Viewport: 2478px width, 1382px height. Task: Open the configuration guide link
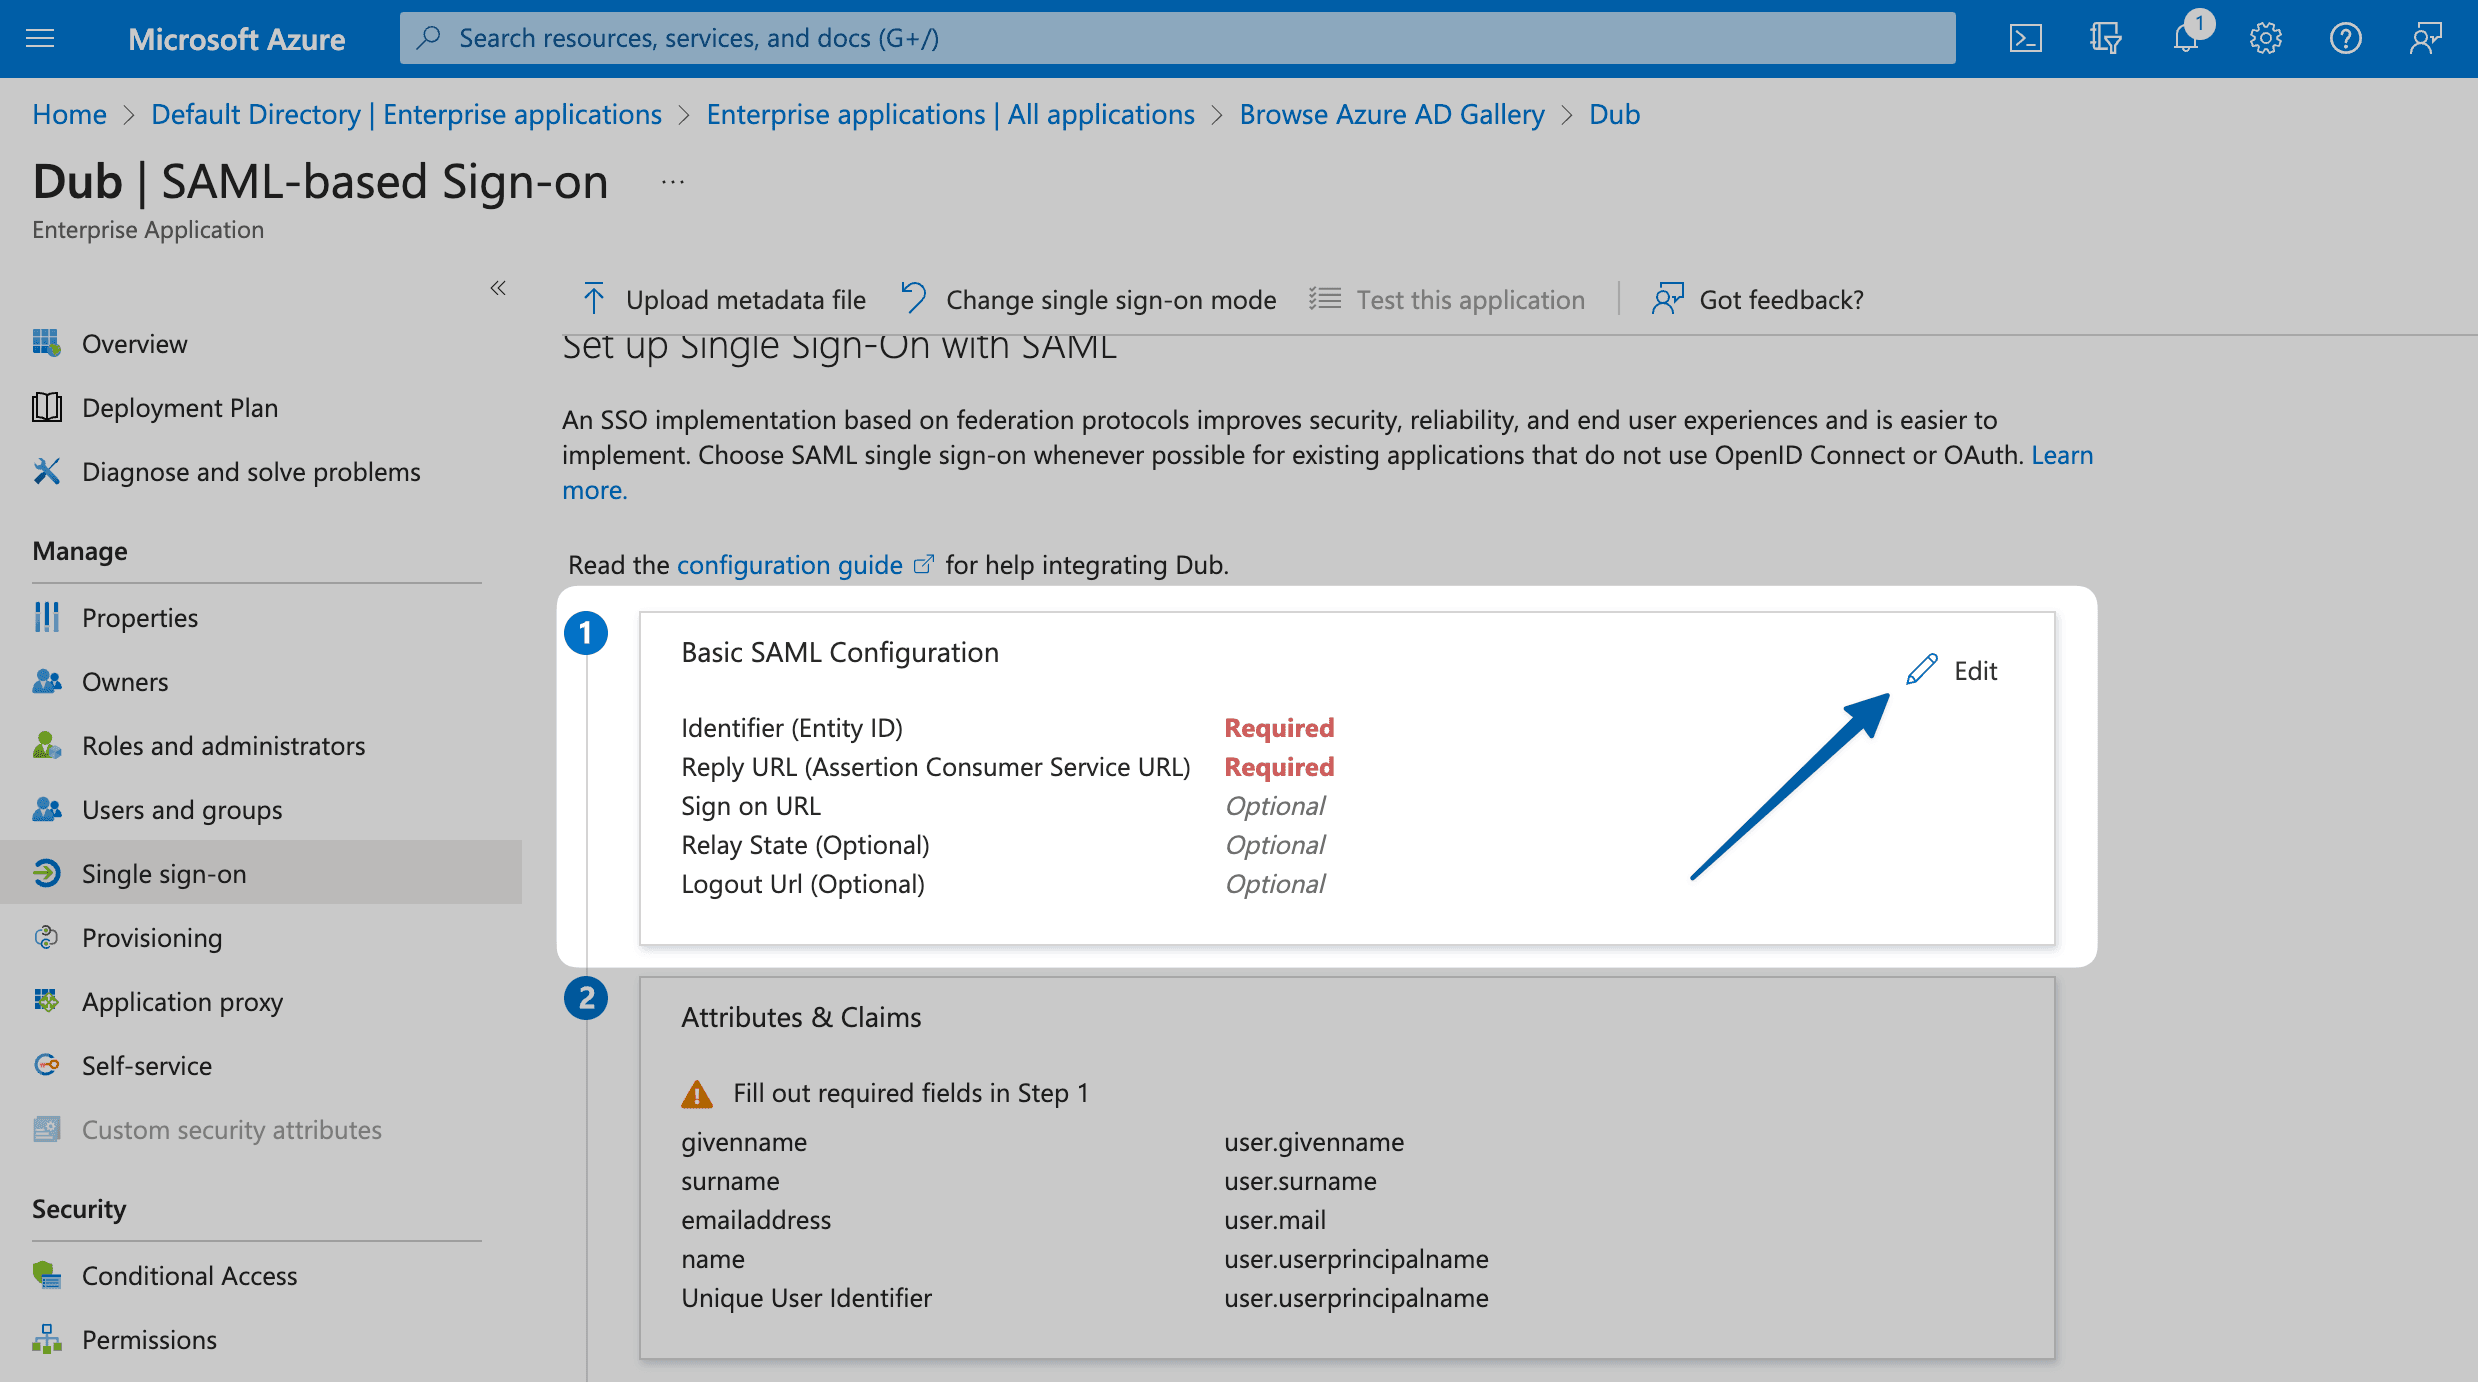789,564
